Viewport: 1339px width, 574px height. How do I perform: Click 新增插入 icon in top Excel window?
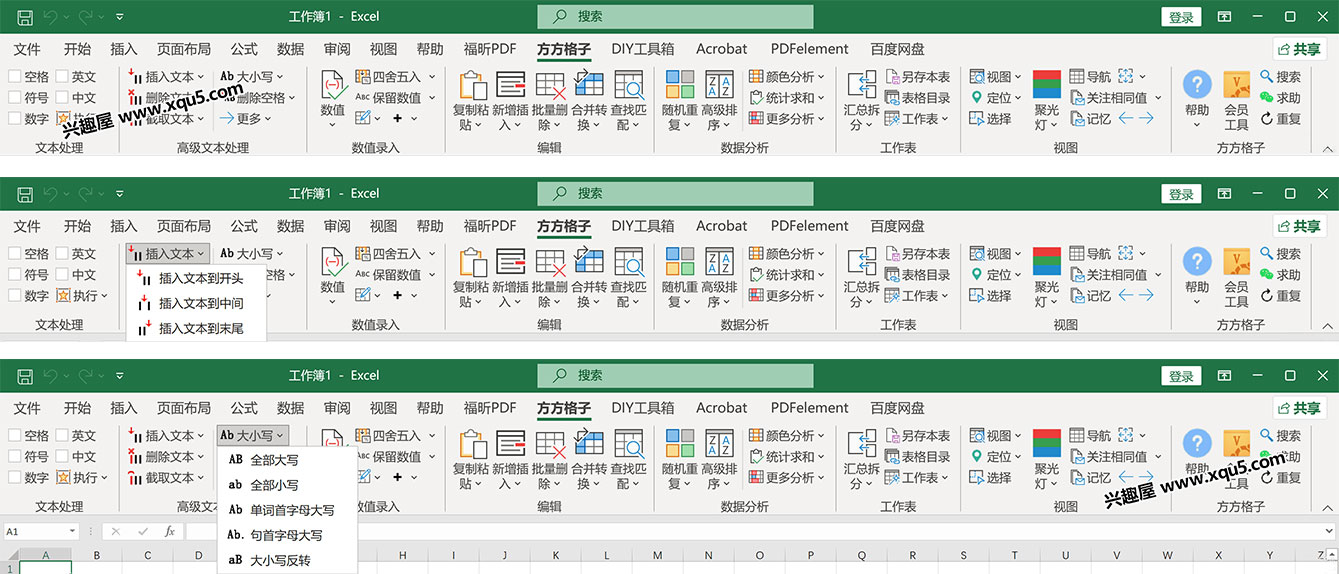click(x=511, y=85)
